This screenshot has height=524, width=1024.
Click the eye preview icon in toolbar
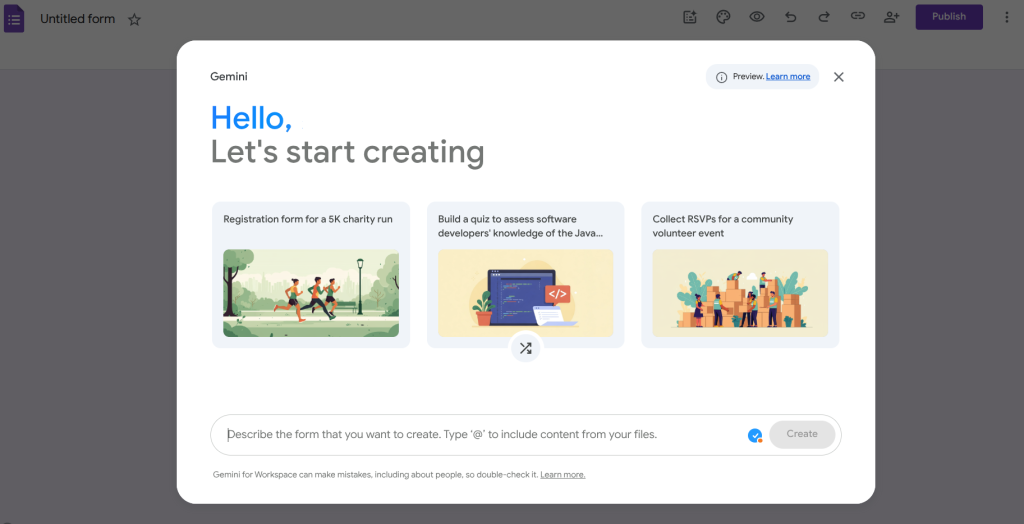757,17
